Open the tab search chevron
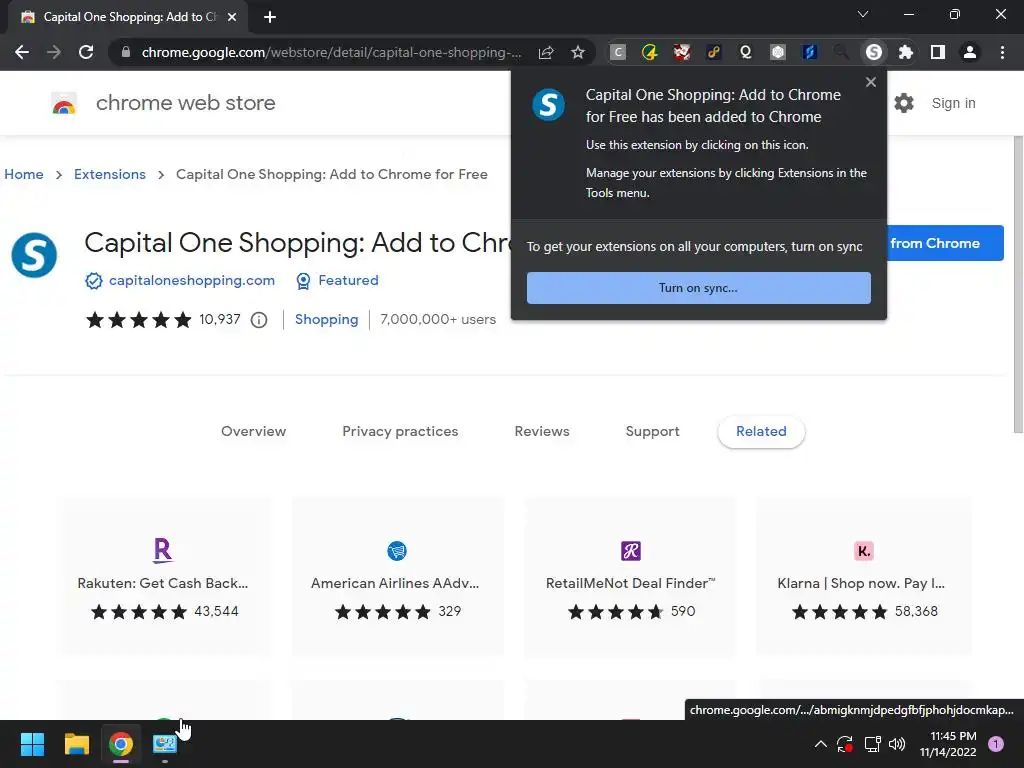 pyautogui.click(x=863, y=14)
